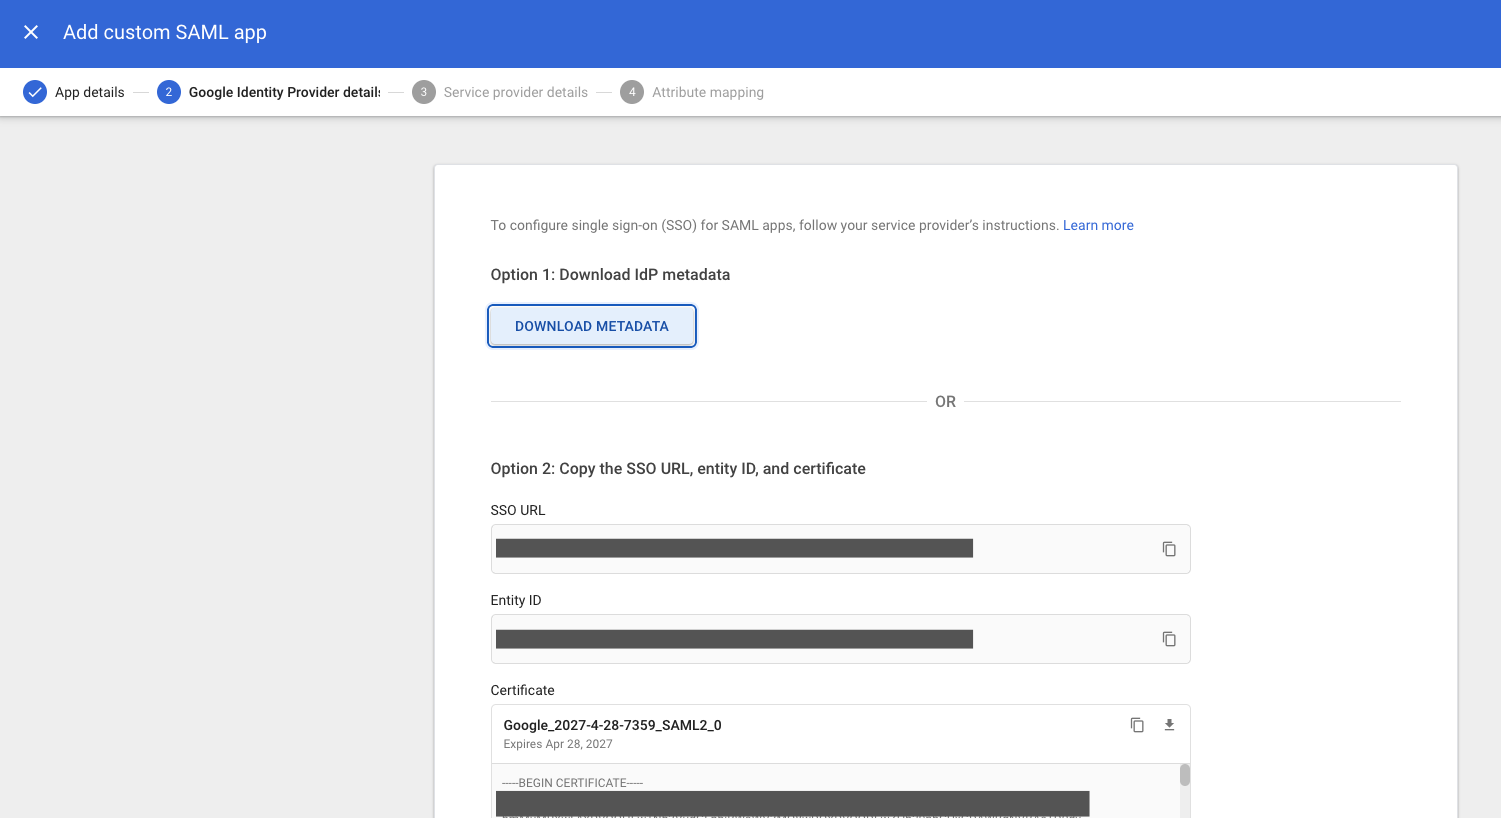Viewport: 1501px width, 818px height.
Task: Click the checkmark icon for App details
Action: pos(35,92)
